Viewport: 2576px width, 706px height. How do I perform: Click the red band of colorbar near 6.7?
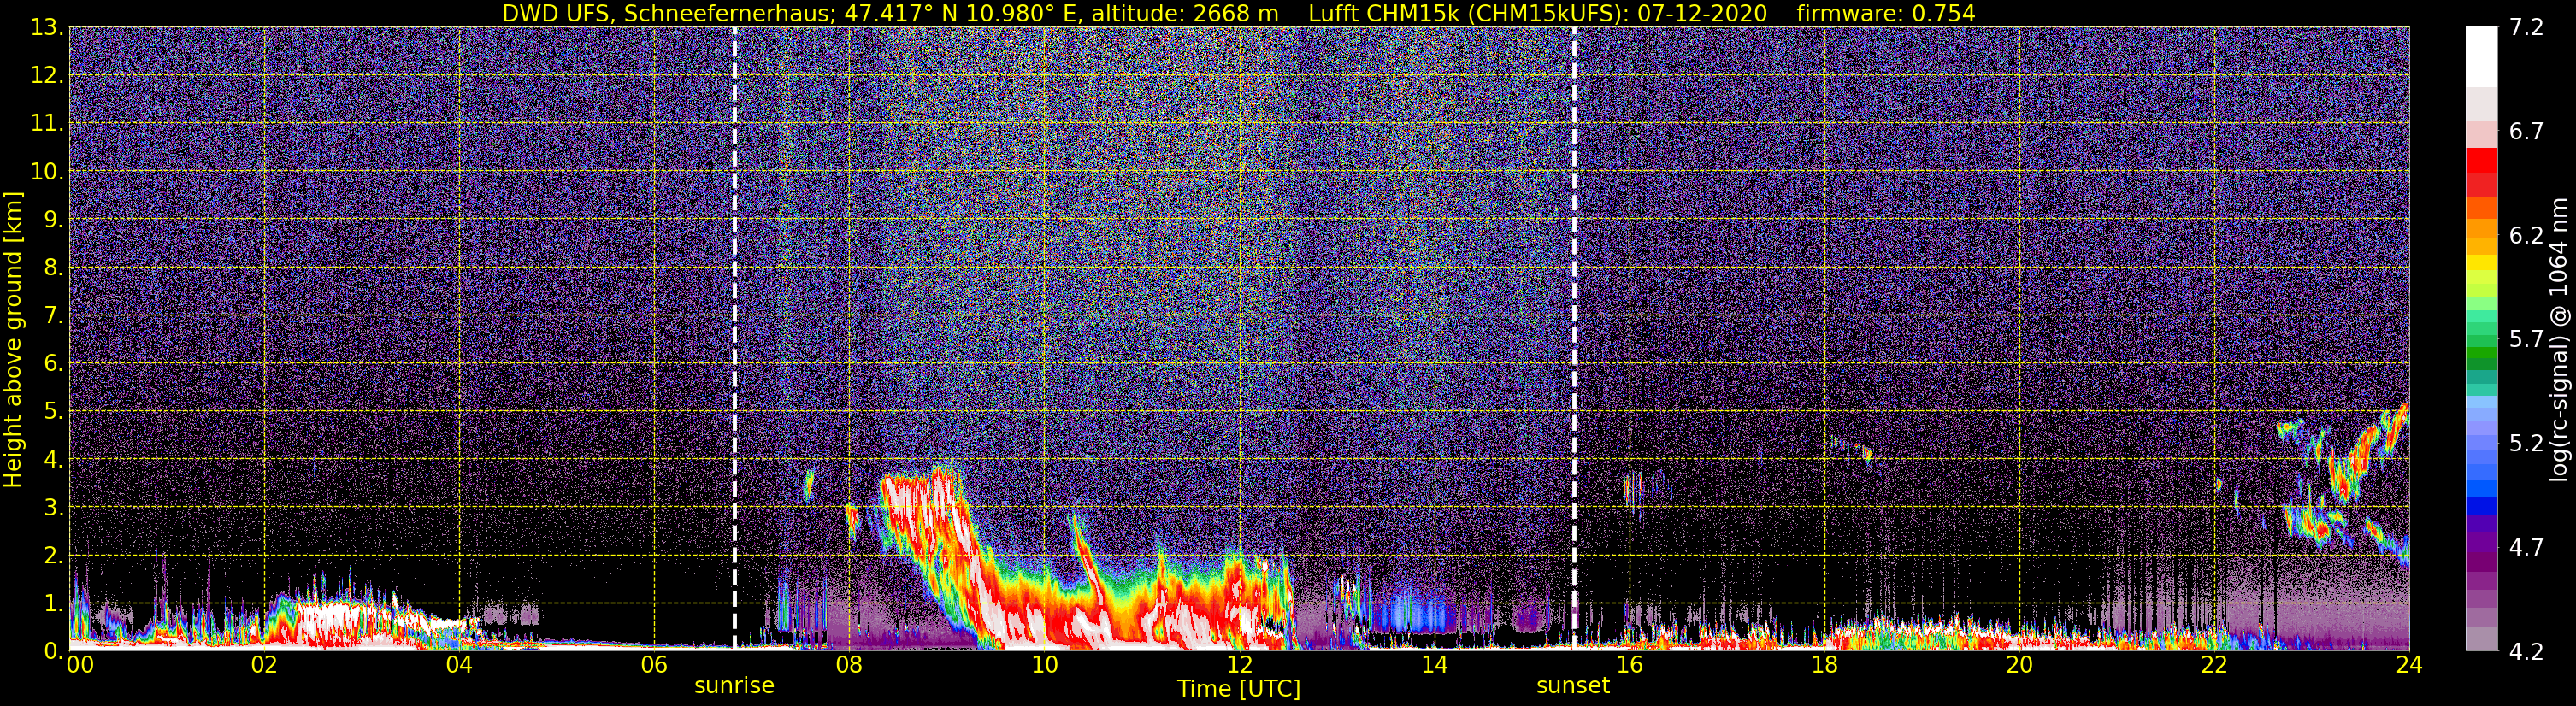pos(2480,160)
